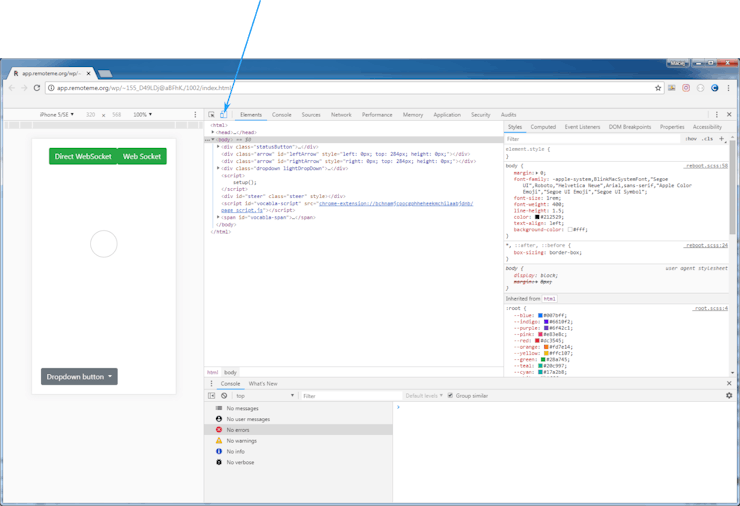Screen dimensions: 740x506
Task: Expand the head element node
Action: click(213, 132)
